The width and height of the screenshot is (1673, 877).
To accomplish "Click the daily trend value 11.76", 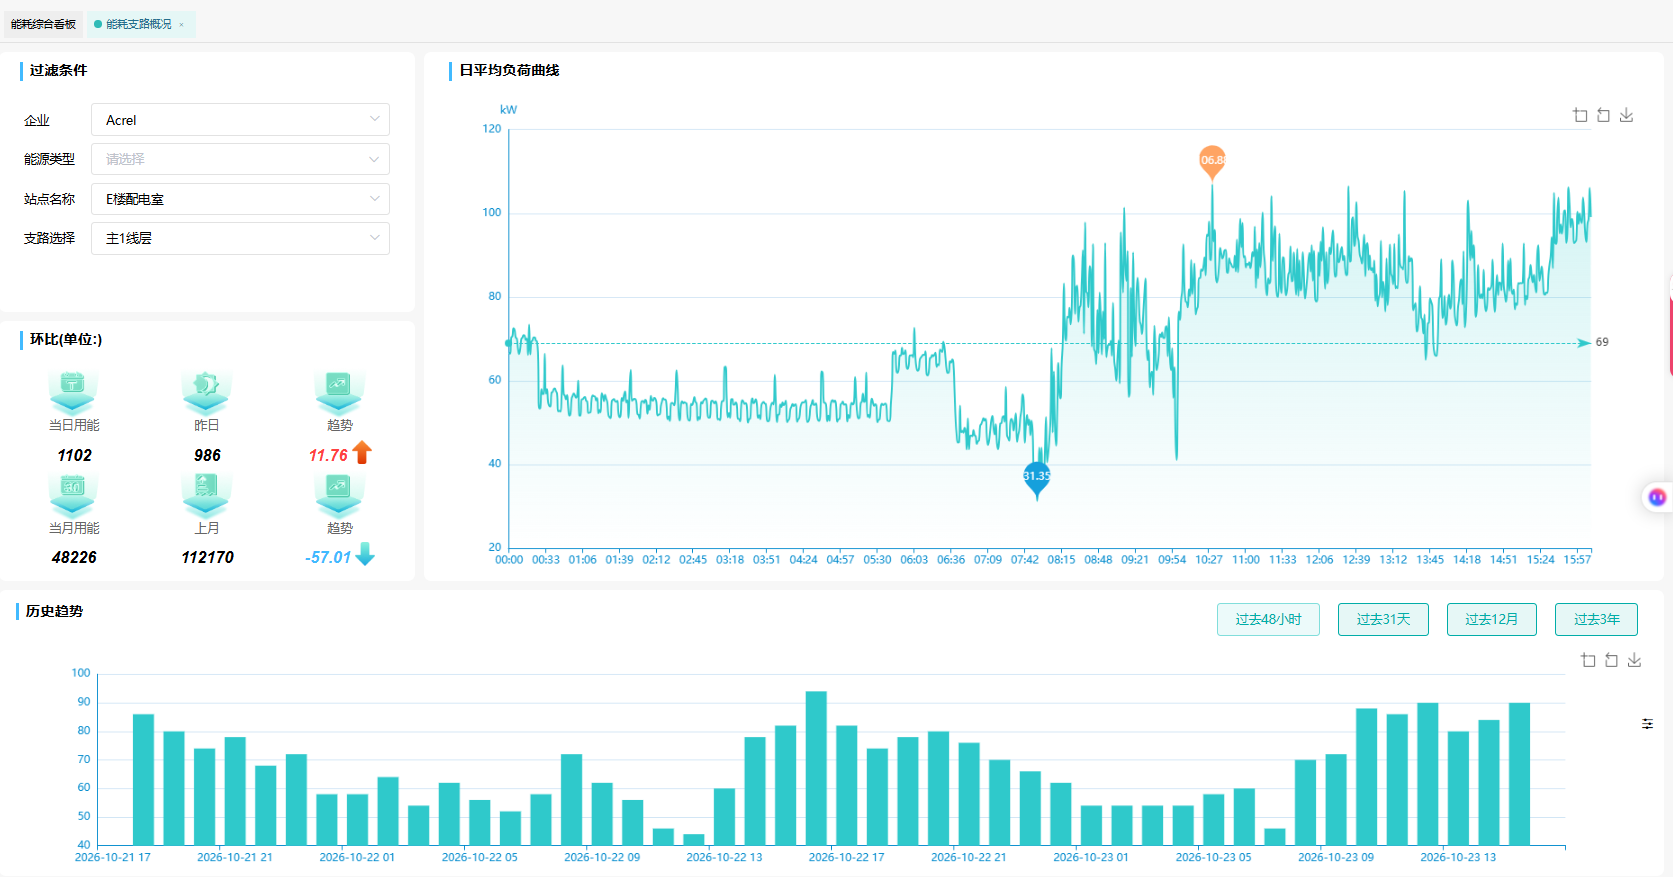I will [328, 455].
